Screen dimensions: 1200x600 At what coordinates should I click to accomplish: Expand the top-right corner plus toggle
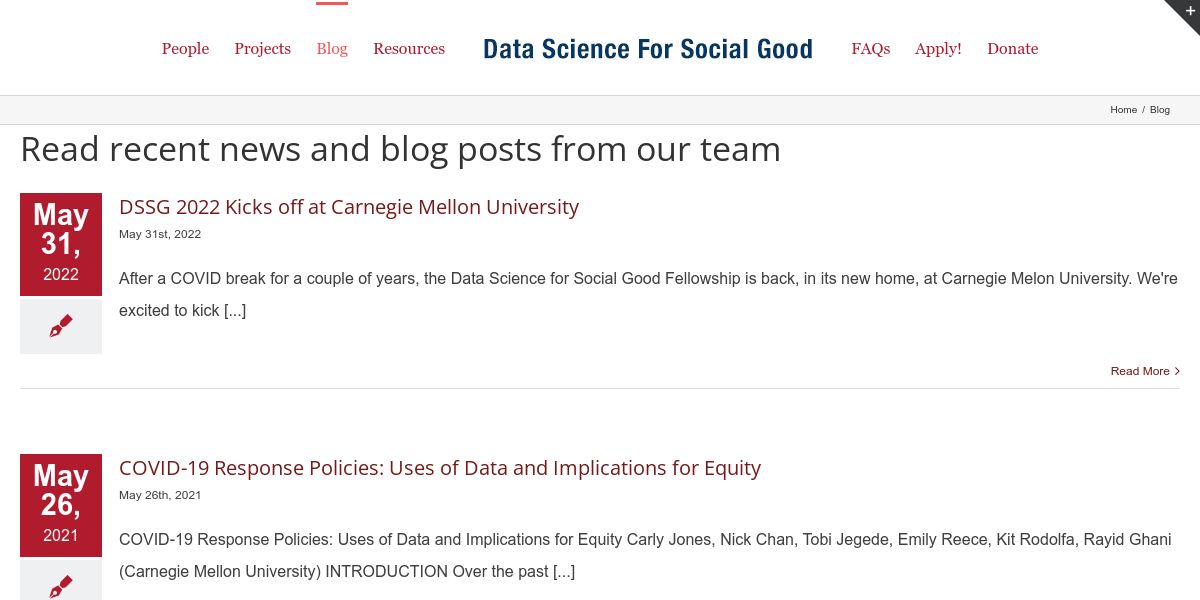pyautogui.click(x=1189, y=10)
